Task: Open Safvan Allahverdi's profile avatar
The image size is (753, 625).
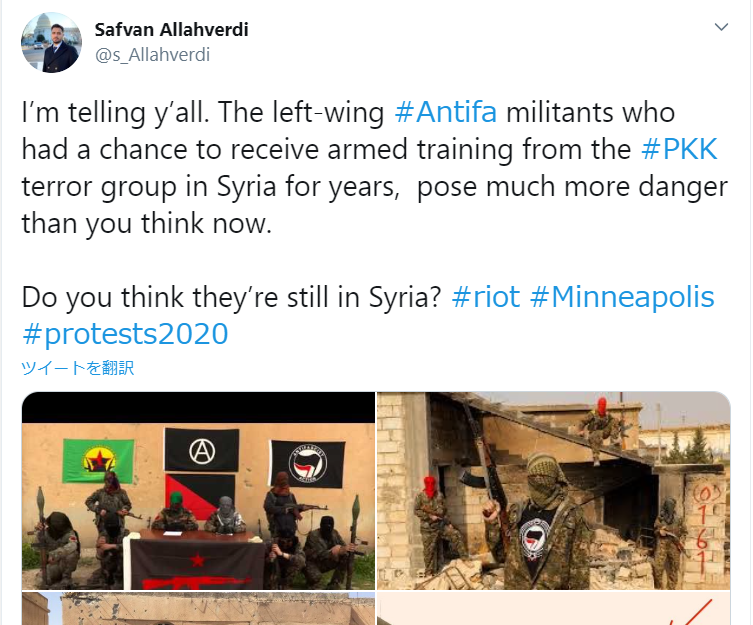Action: 51,43
